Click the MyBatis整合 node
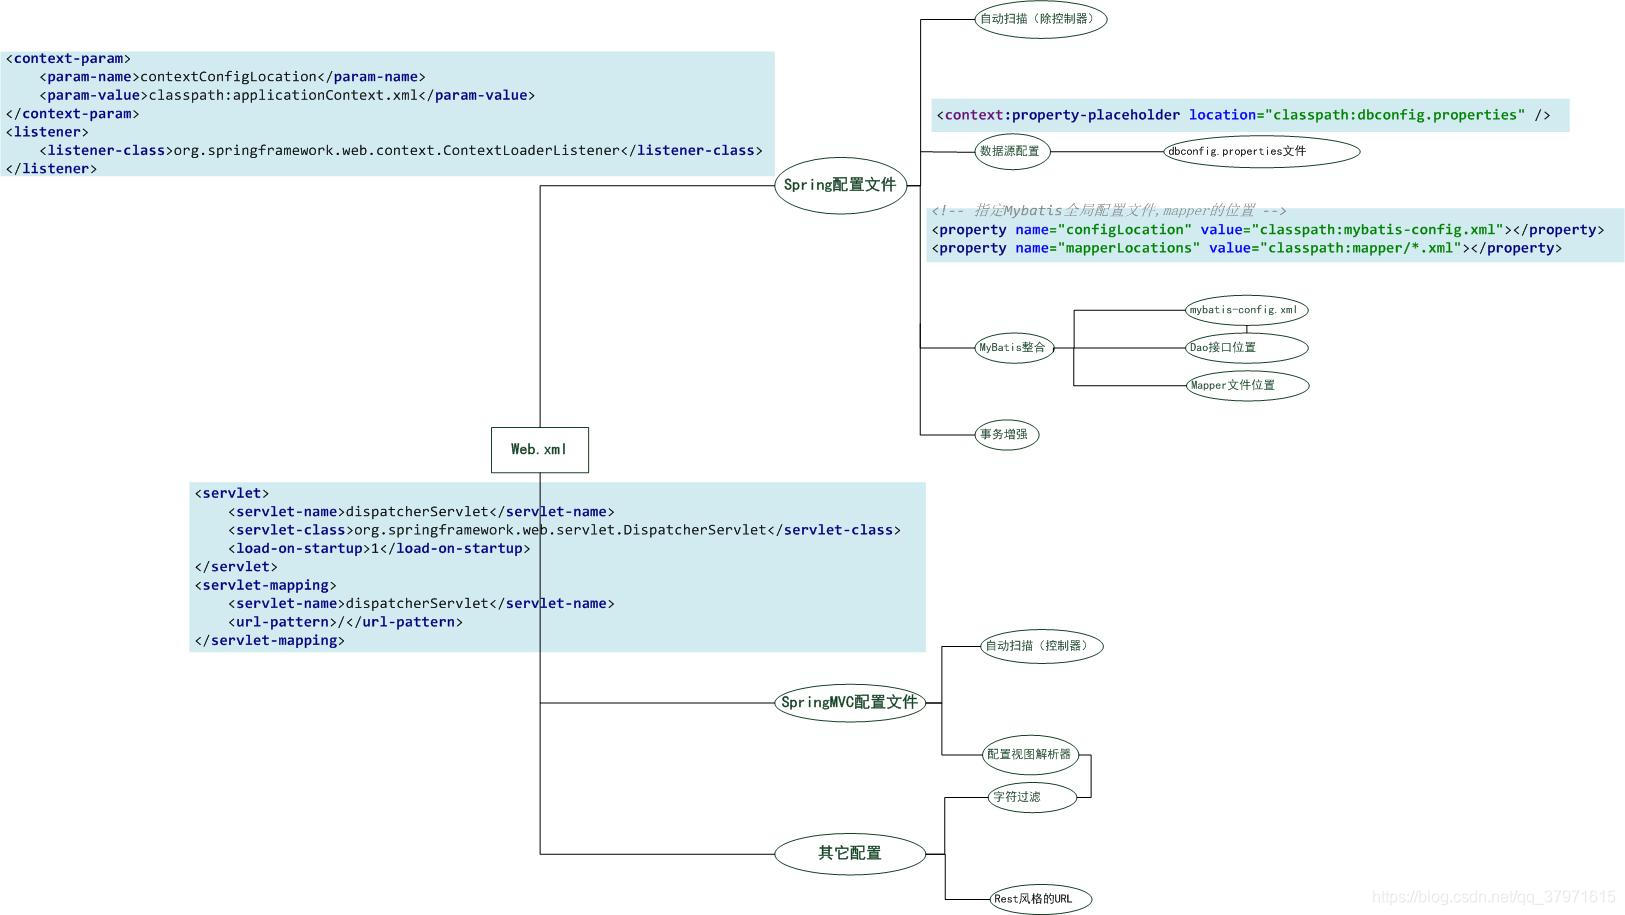Screen dimensions: 1625x915 click(1014, 348)
